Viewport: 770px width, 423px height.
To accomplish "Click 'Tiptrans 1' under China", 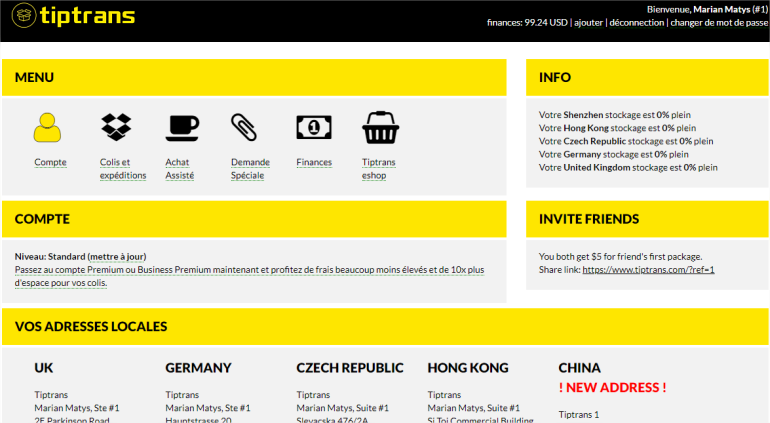I will pyautogui.click(x=578, y=415).
